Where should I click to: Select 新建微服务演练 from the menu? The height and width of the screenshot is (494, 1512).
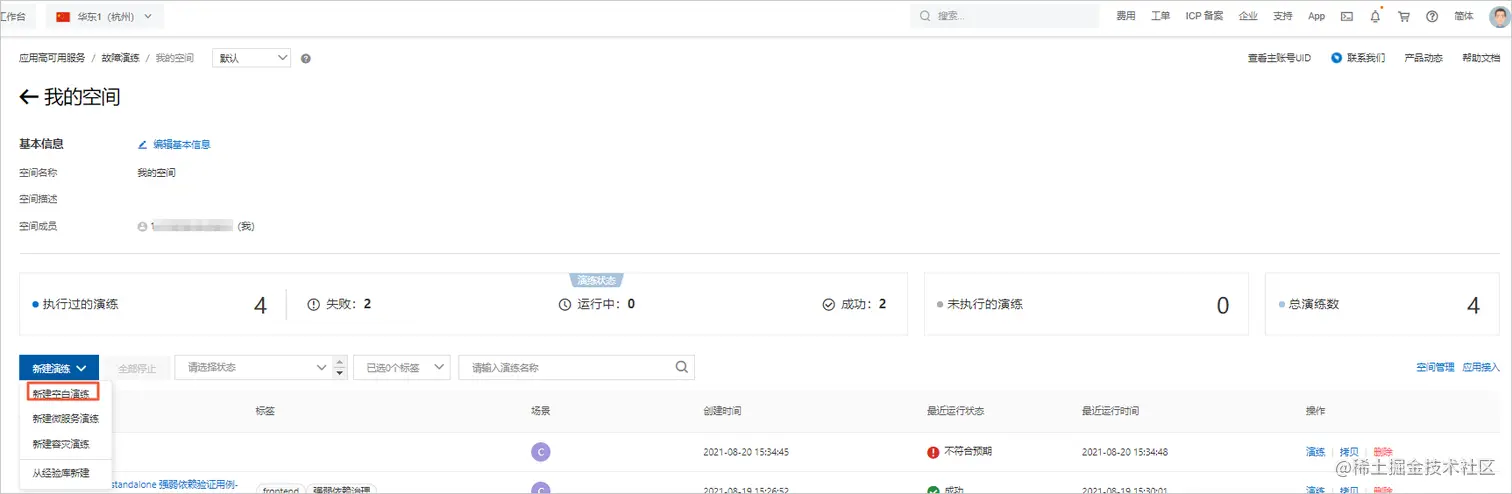[66, 418]
